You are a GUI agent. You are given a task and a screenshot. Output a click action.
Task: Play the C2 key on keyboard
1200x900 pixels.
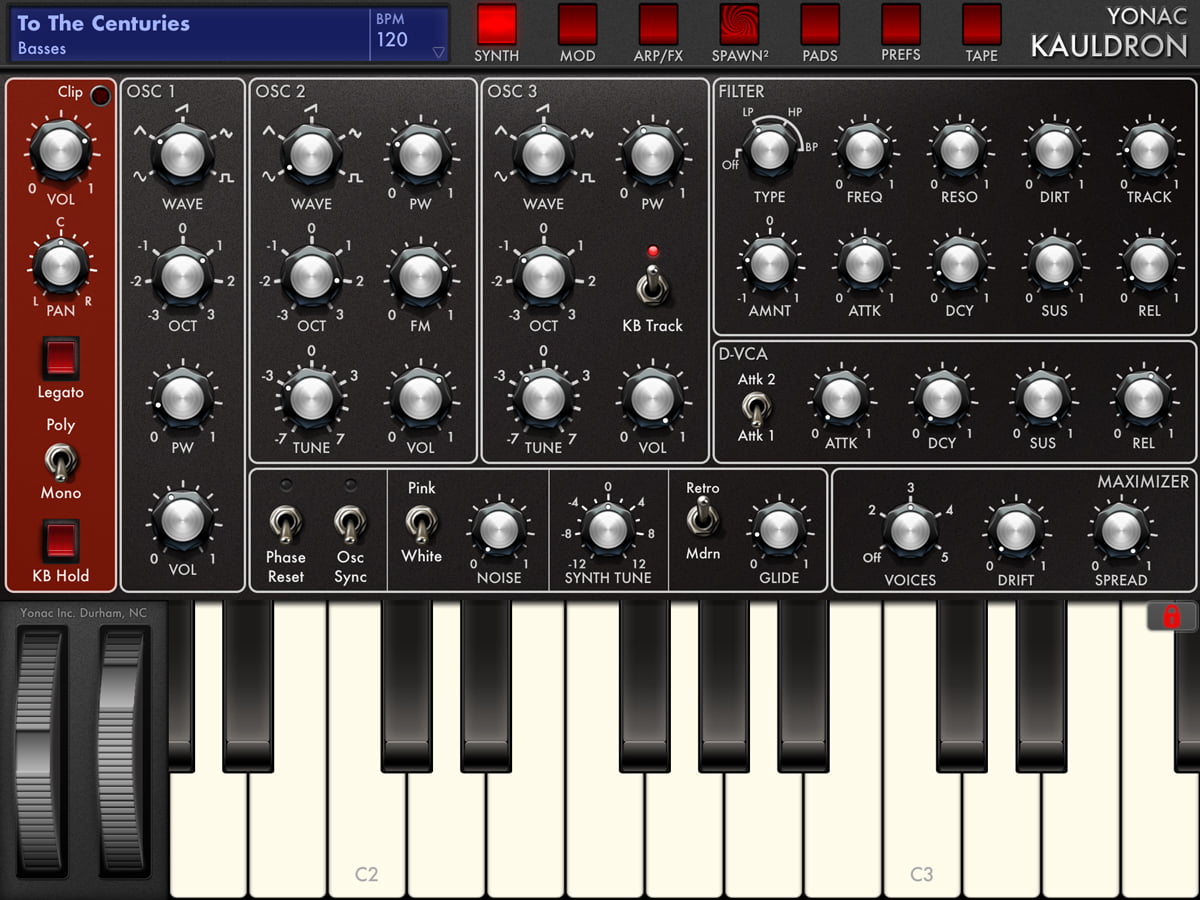367,830
